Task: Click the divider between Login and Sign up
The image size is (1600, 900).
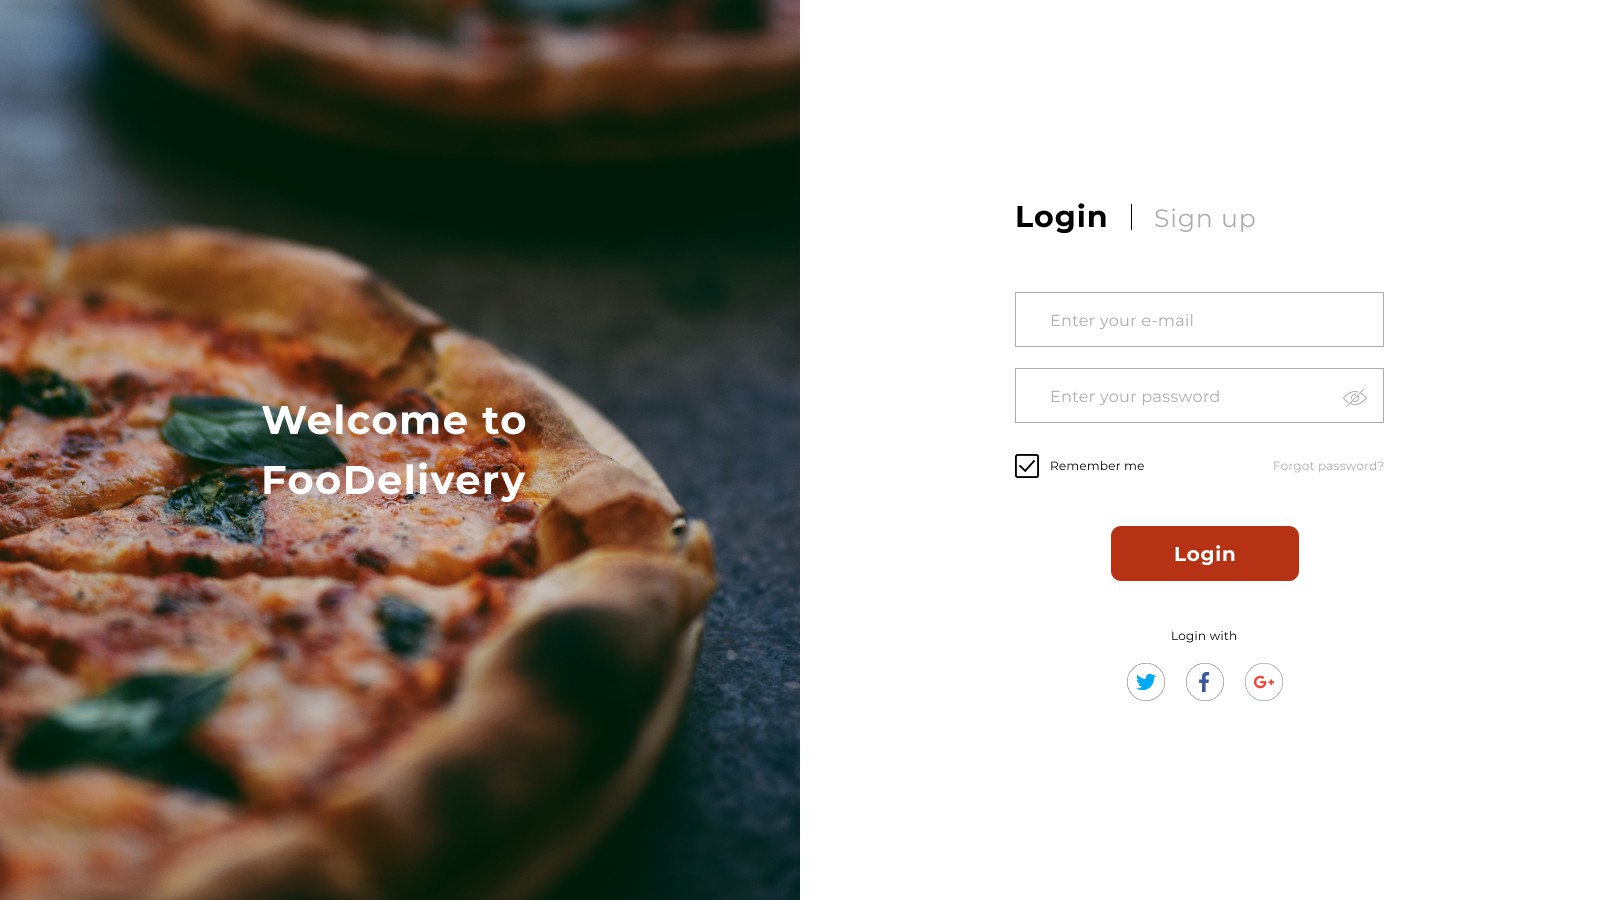Action: (x=1131, y=217)
